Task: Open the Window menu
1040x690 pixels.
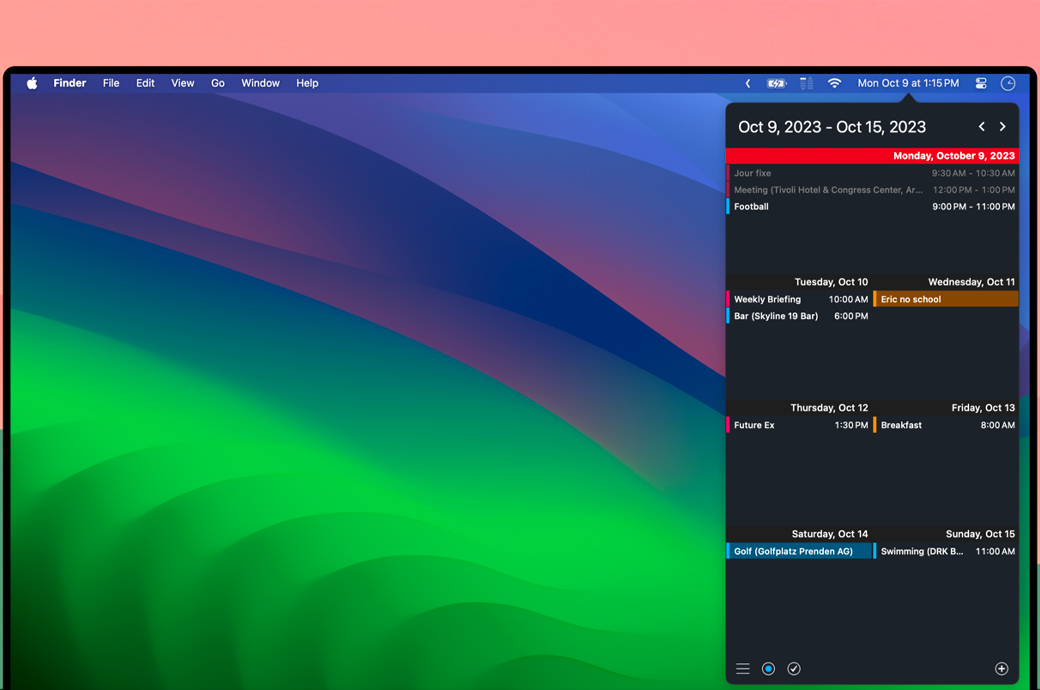Action: (x=260, y=83)
